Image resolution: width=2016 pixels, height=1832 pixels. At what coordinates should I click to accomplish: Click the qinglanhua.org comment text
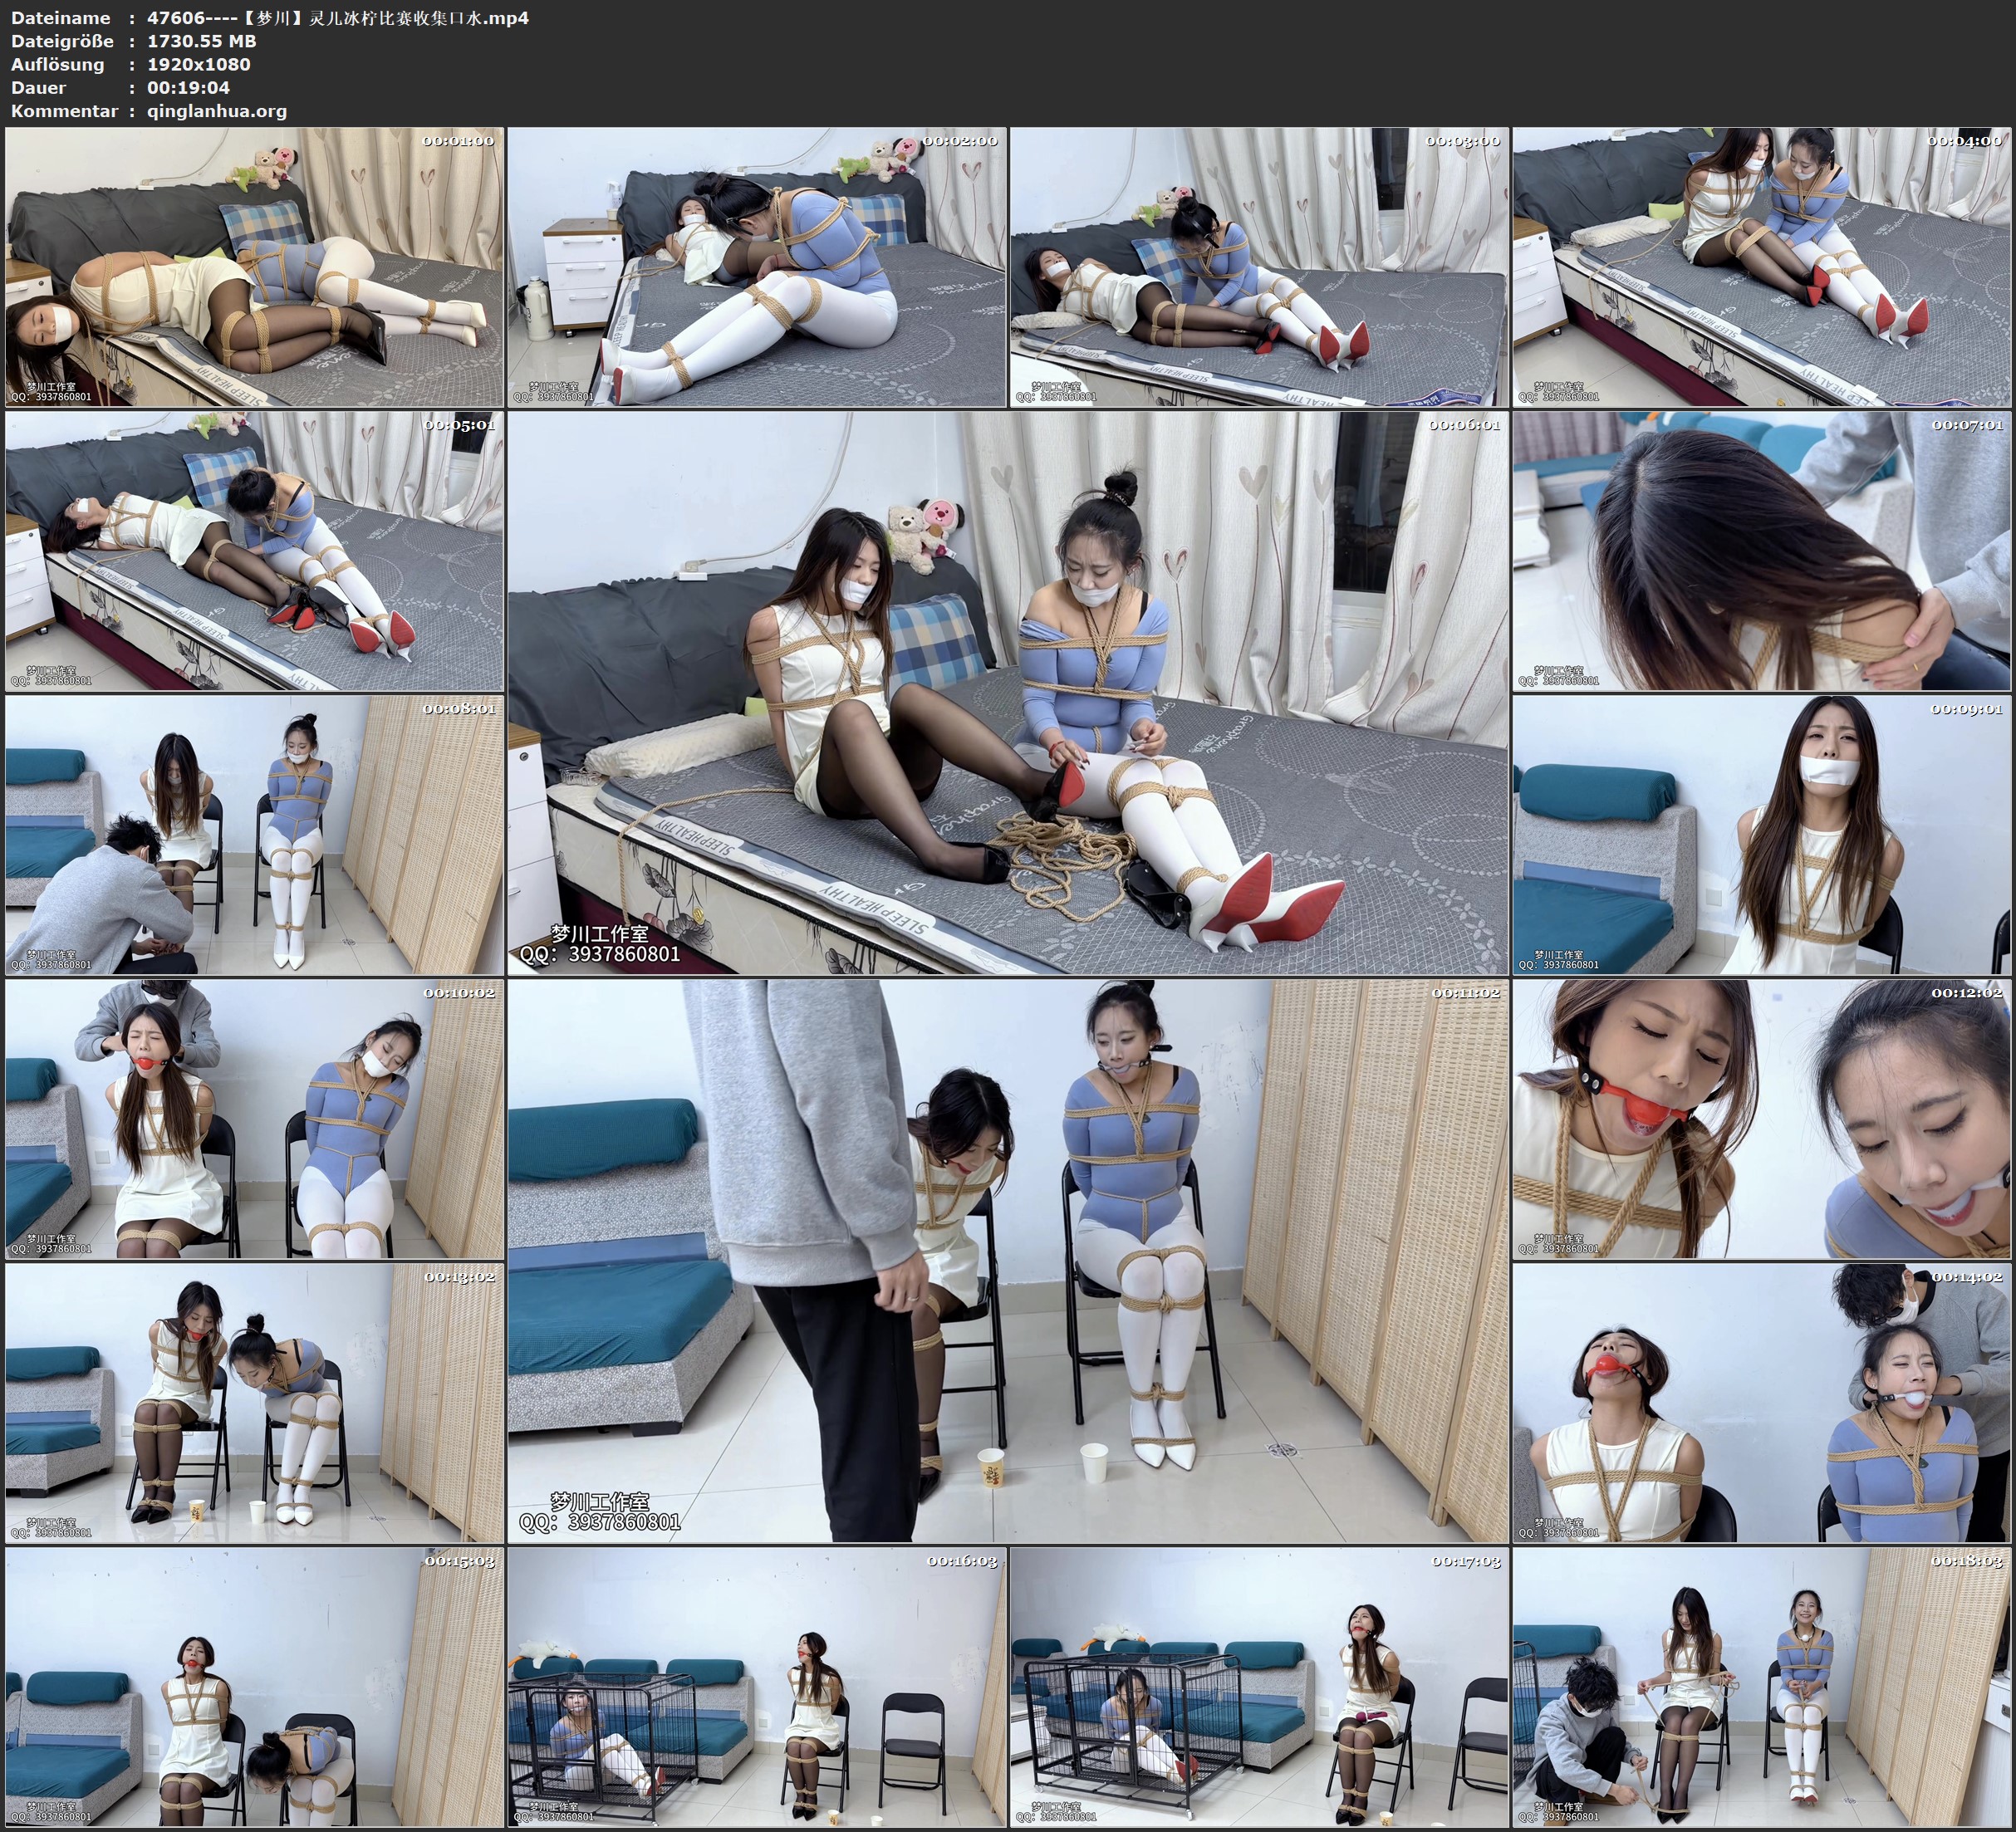click(217, 111)
